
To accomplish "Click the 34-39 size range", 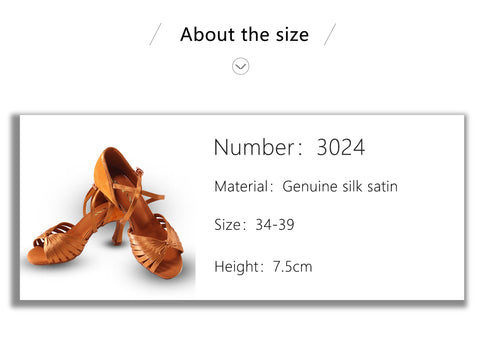I will point(275,225).
